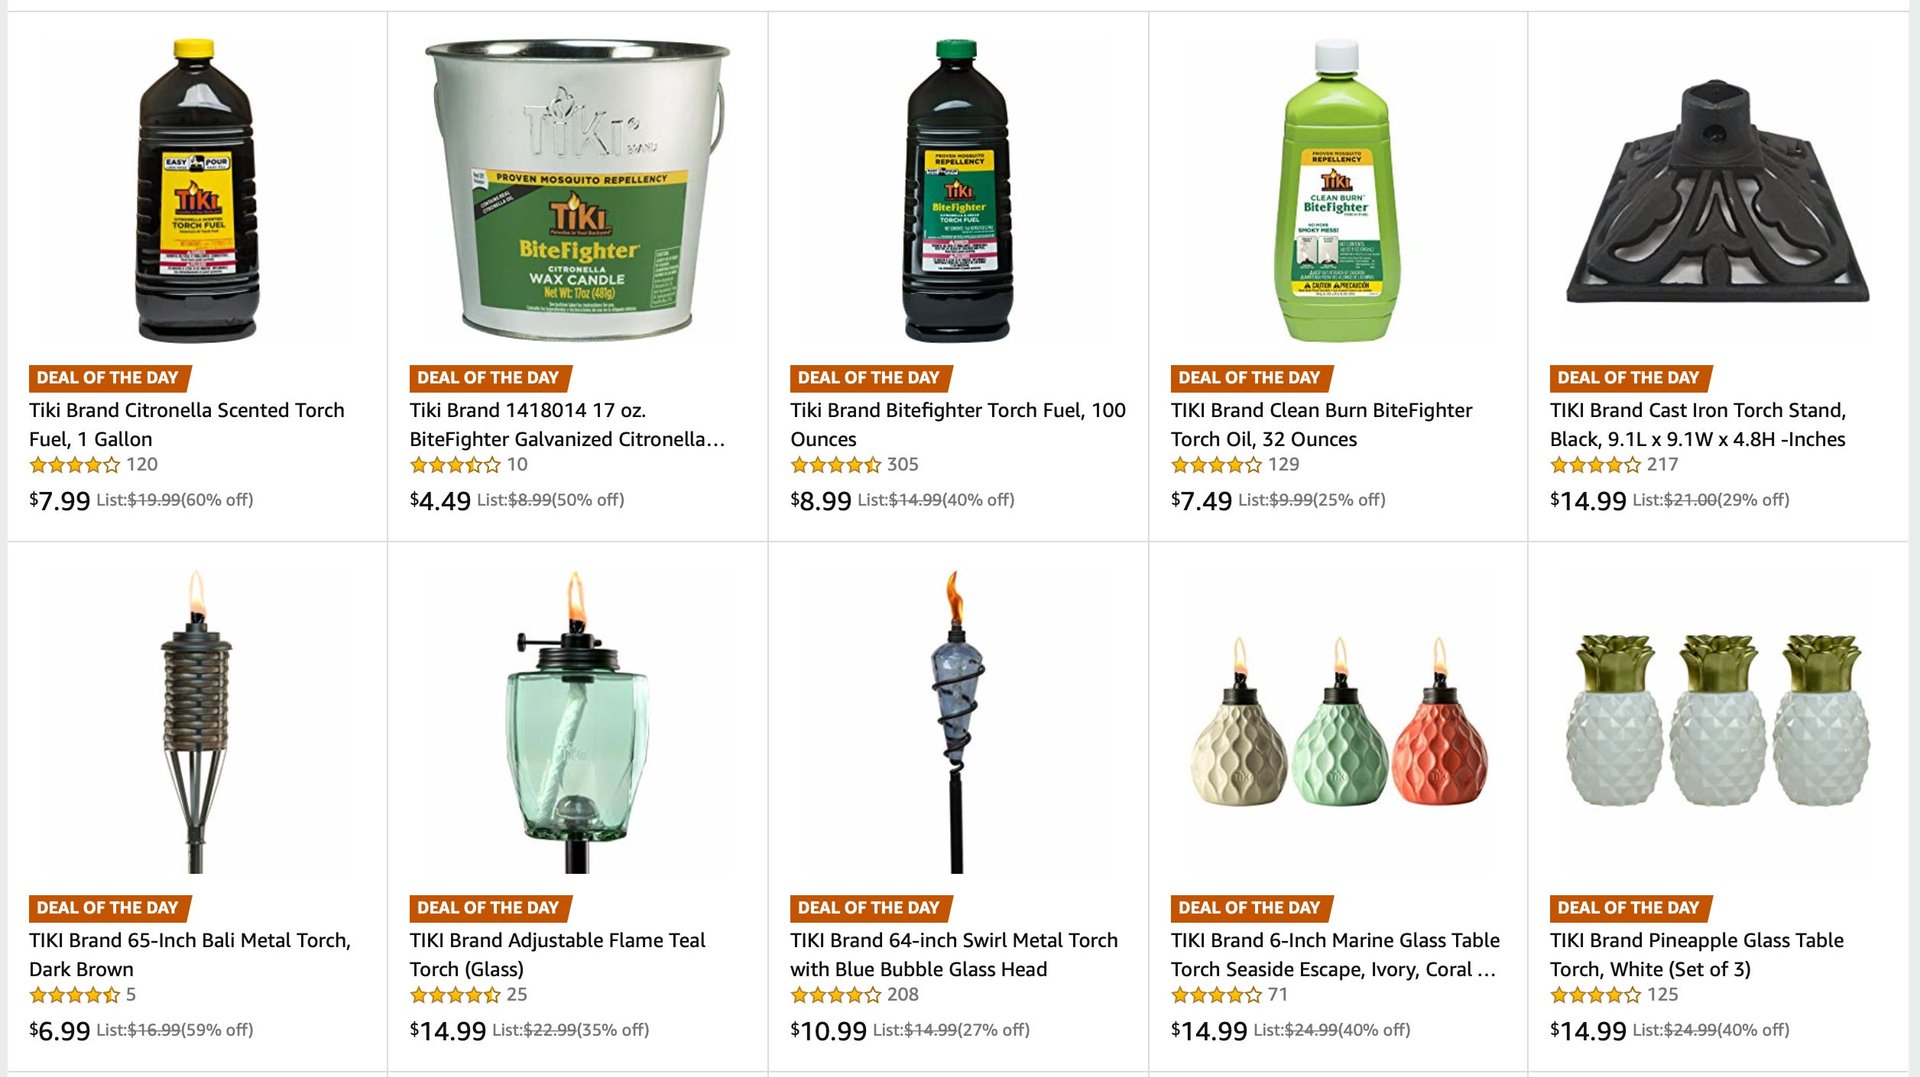Open the three marine glass table torches image
This screenshot has height=1077, width=1920.
(x=1337, y=720)
